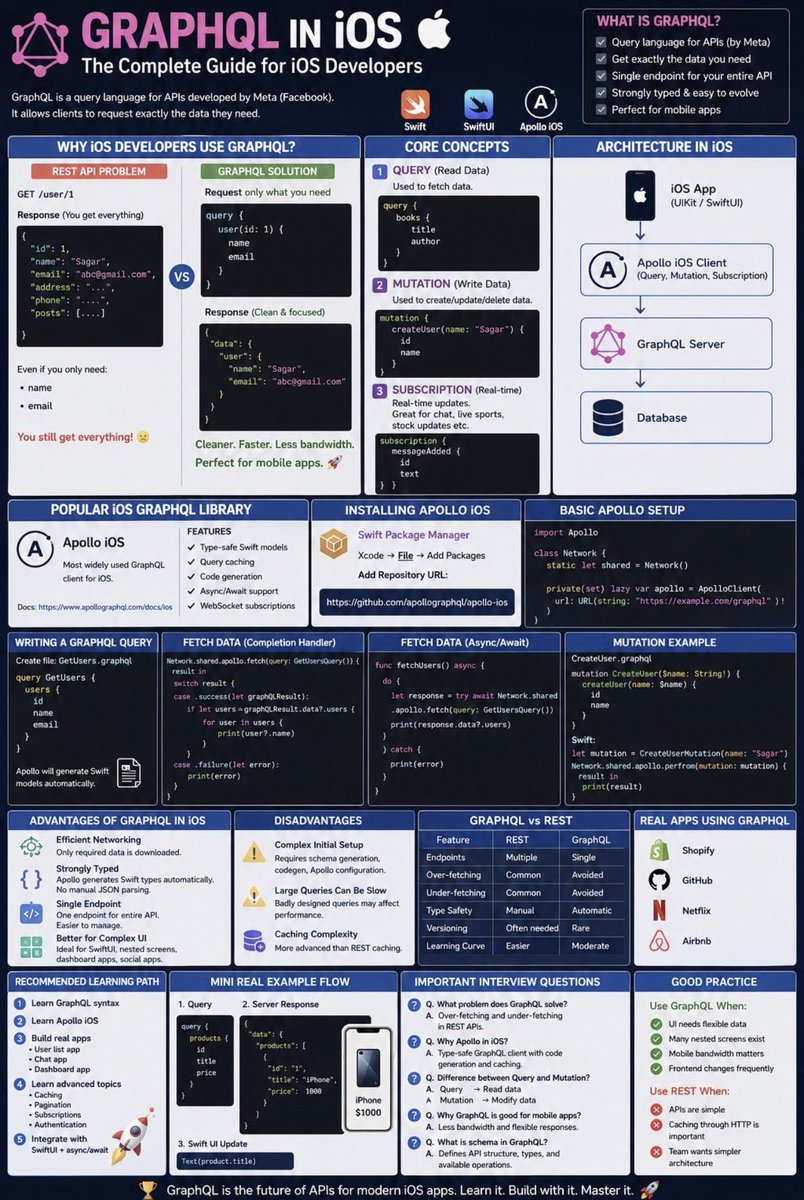Select the SwiftUI icon
Viewport: 804px width, 1200px height.
pyautogui.click(x=478, y=105)
